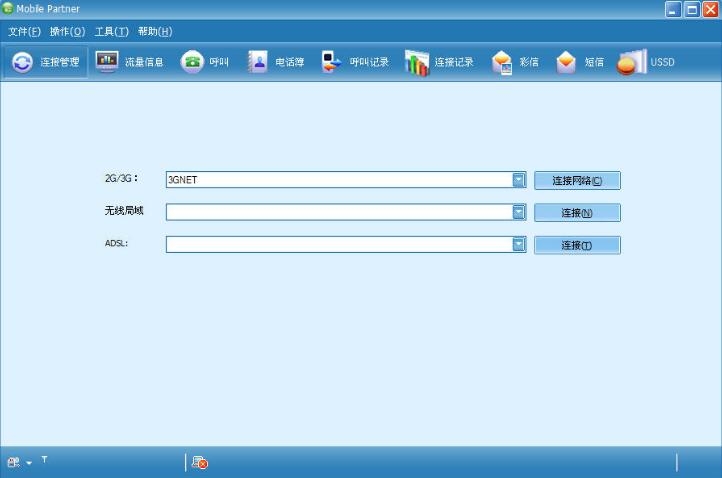Open the 文件(F) menu
This screenshot has width=722, height=478.
[24, 31]
